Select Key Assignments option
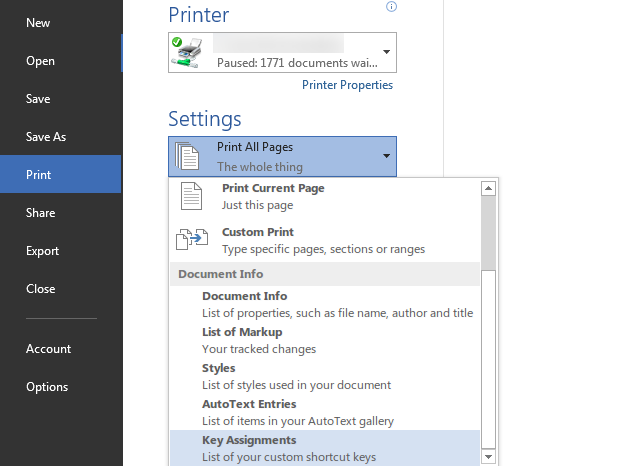Viewport: 640px width, 466px height. coord(249,440)
